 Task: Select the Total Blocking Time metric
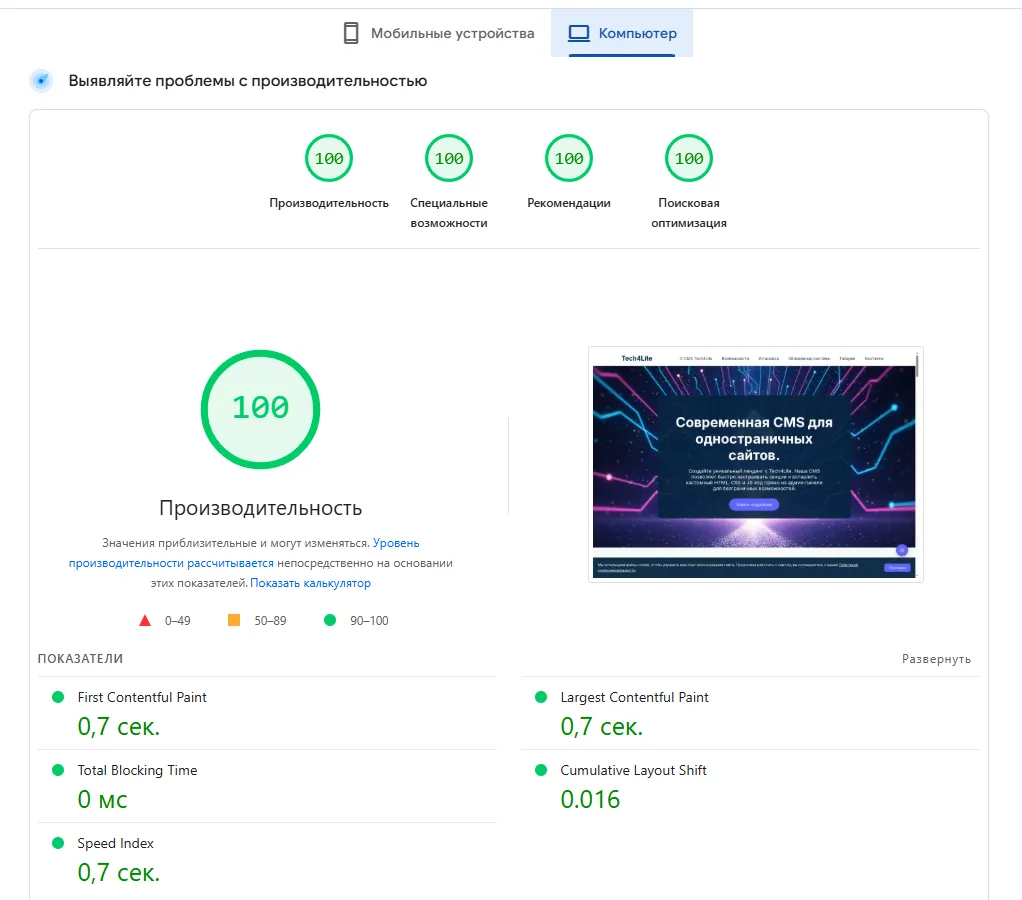click(137, 770)
